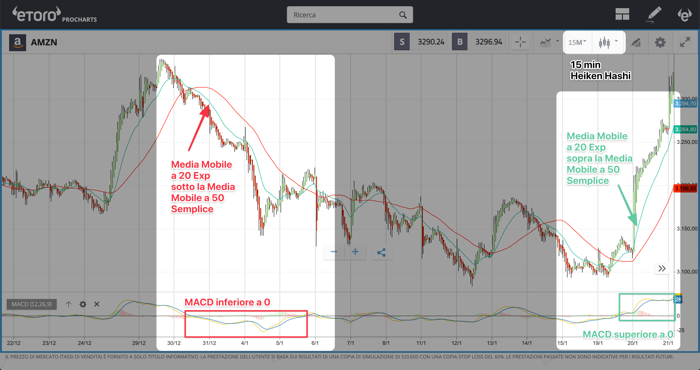The image size is (700, 370).
Task: Open the chart layout grid icon
Action: coord(622,14)
